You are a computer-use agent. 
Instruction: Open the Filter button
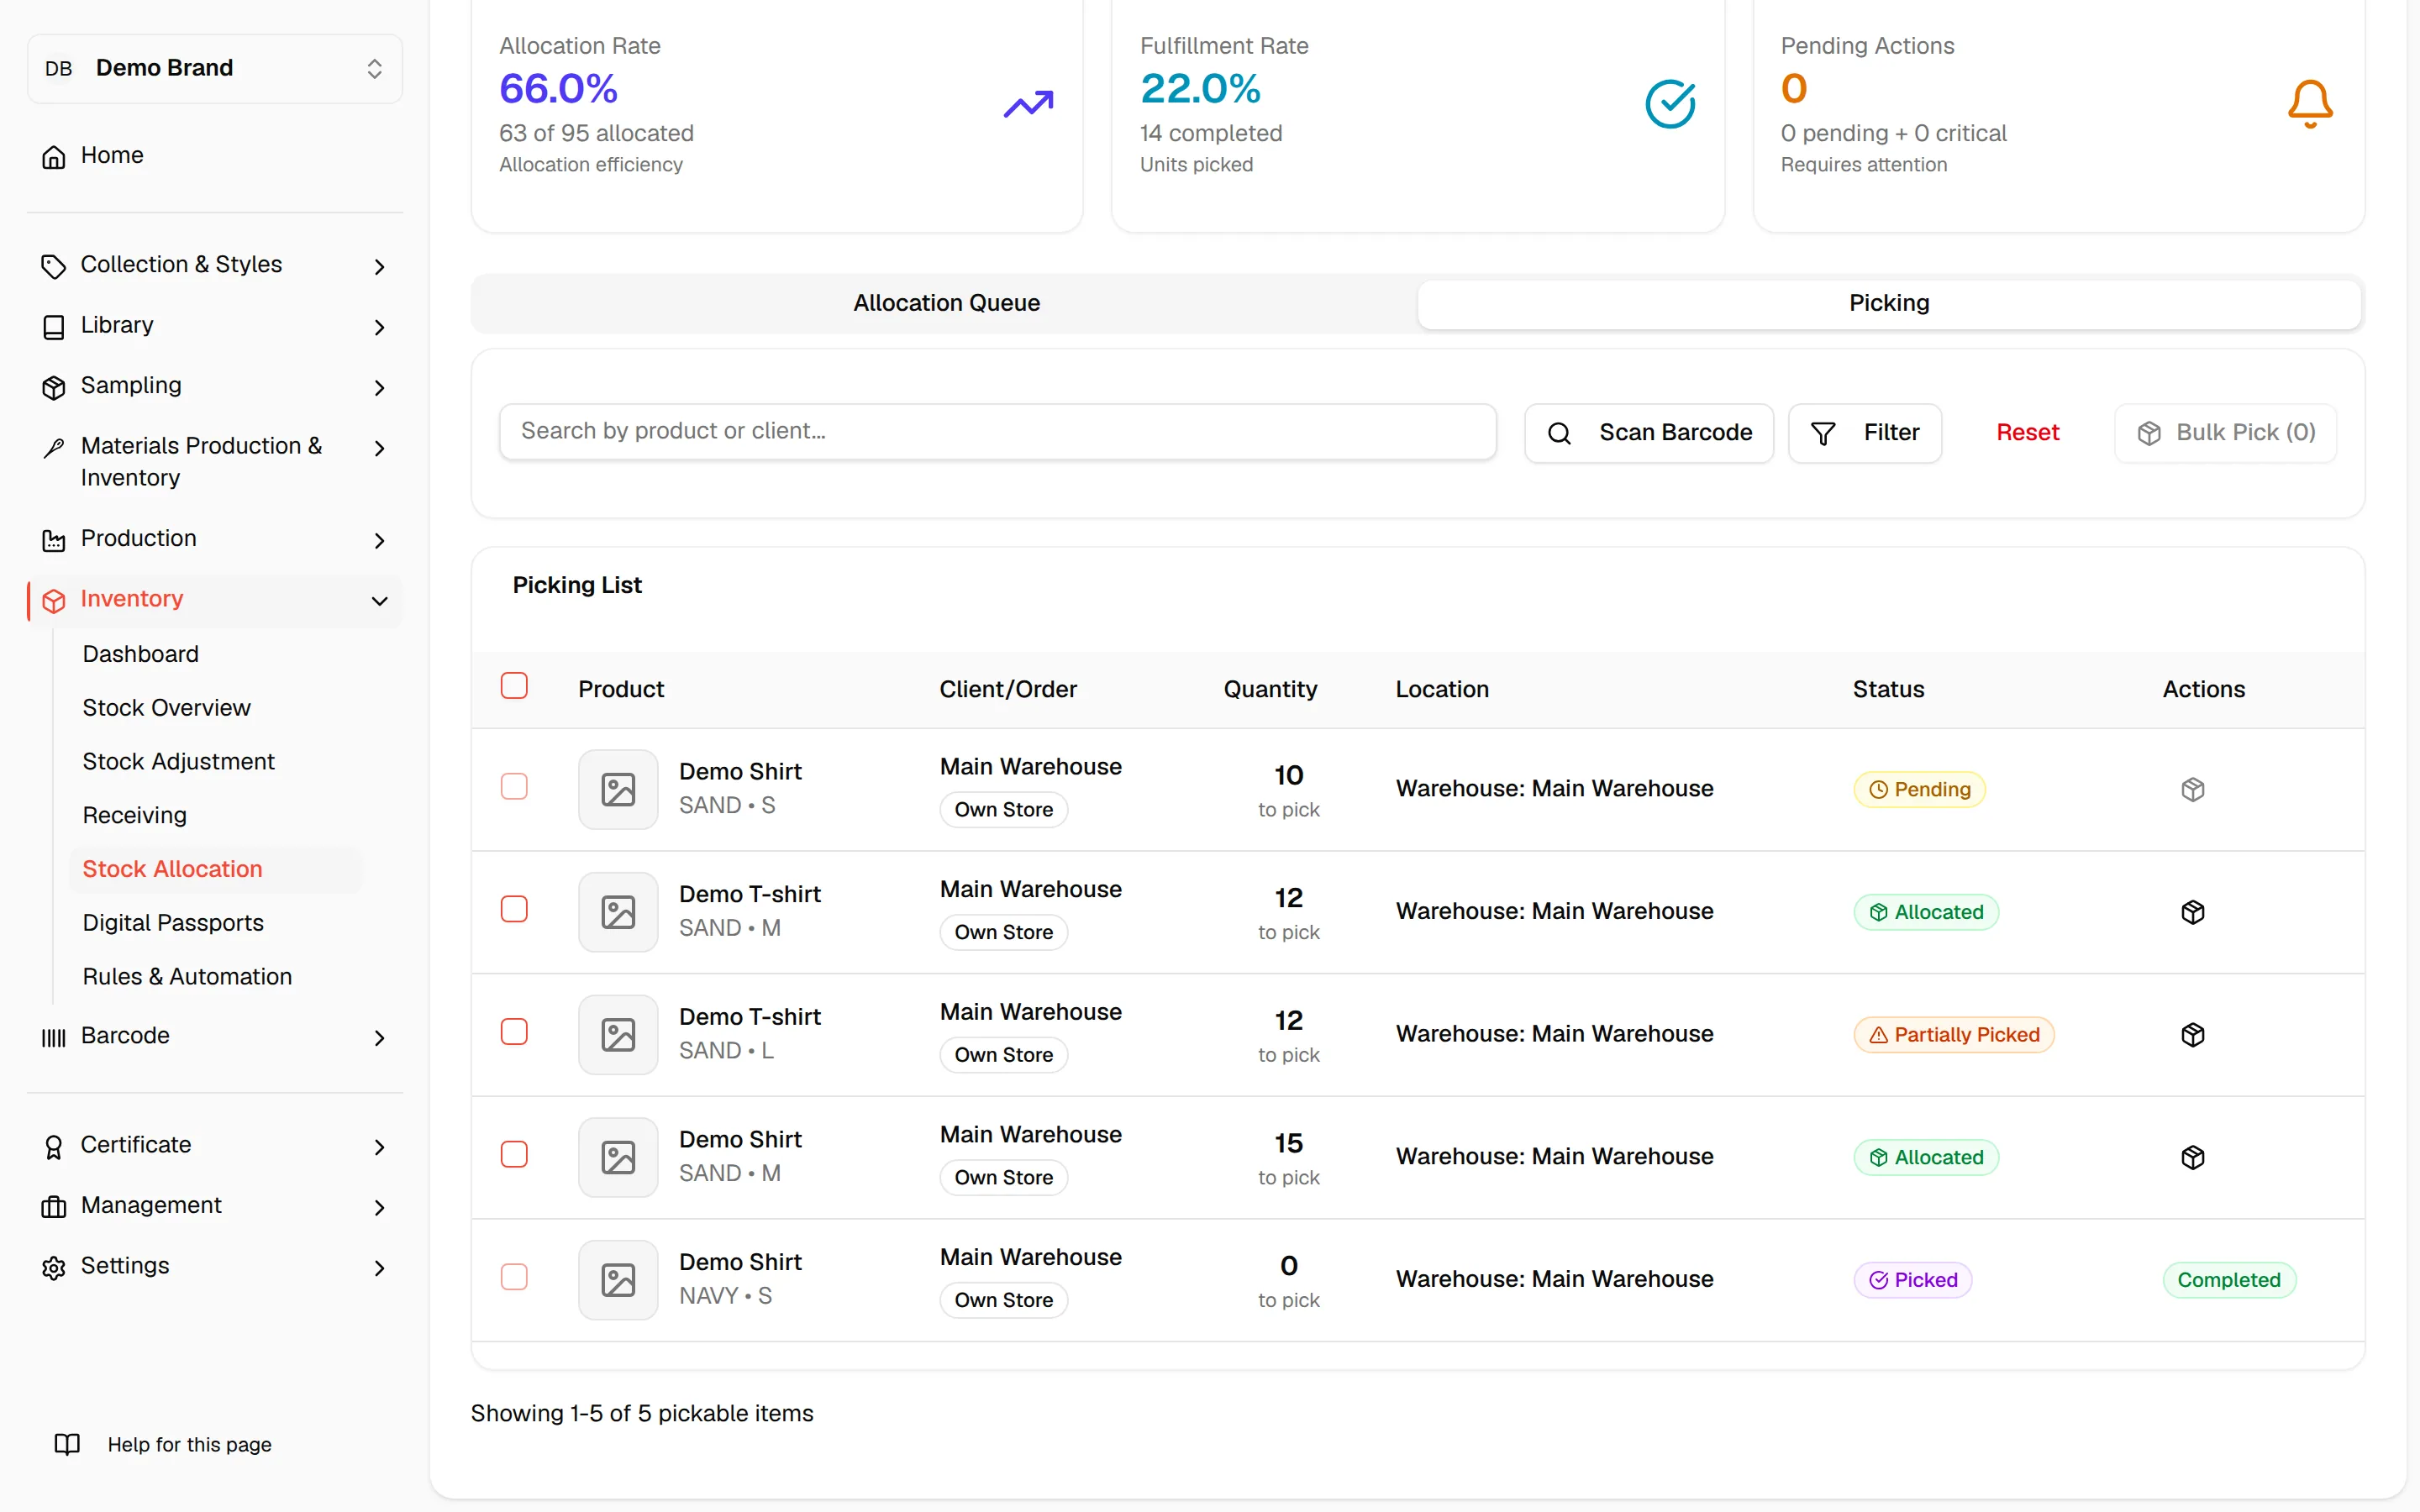[x=1865, y=433]
